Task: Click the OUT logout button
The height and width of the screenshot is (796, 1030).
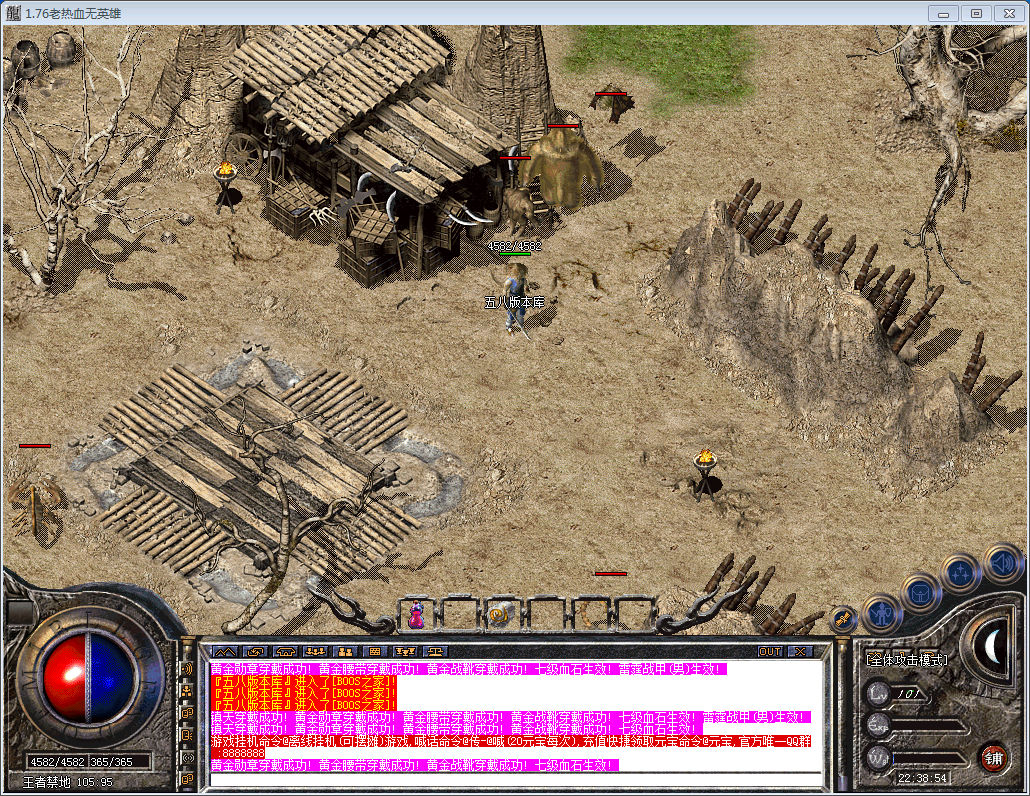Action: pos(770,652)
